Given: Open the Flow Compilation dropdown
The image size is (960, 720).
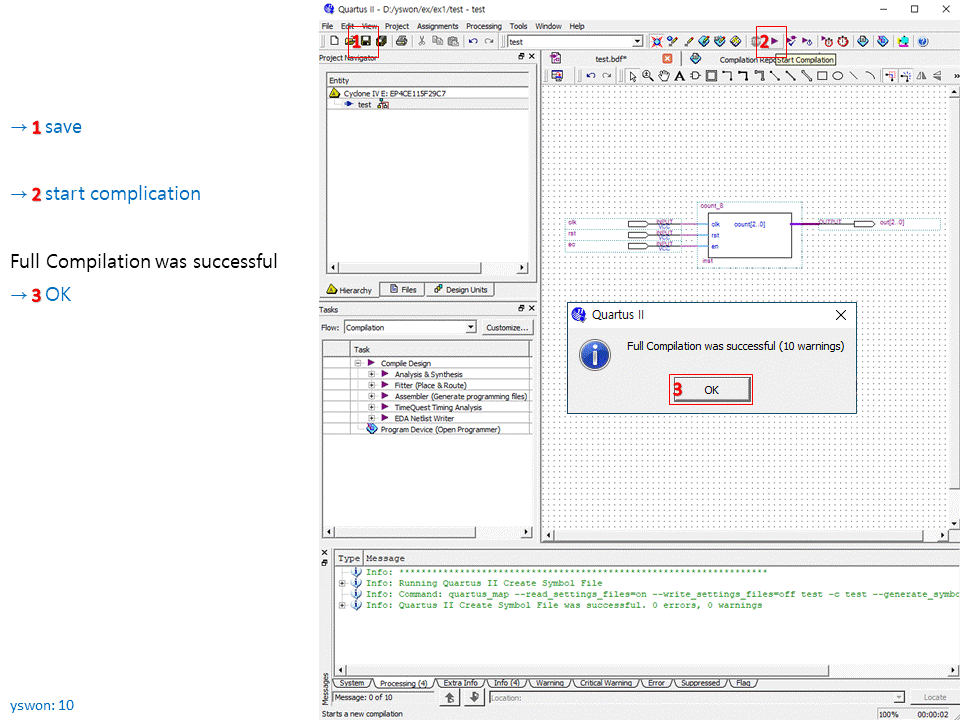Looking at the screenshot, I should pos(470,328).
